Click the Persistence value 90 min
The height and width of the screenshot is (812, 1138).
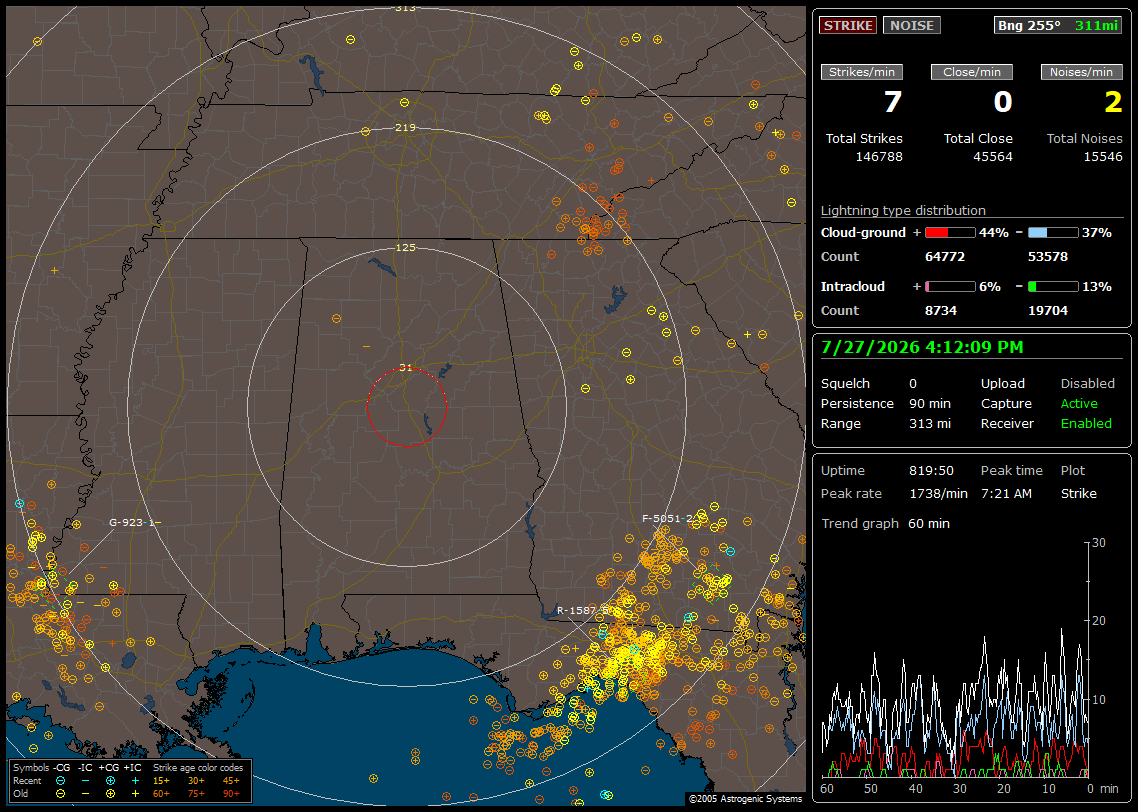pos(930,403)
